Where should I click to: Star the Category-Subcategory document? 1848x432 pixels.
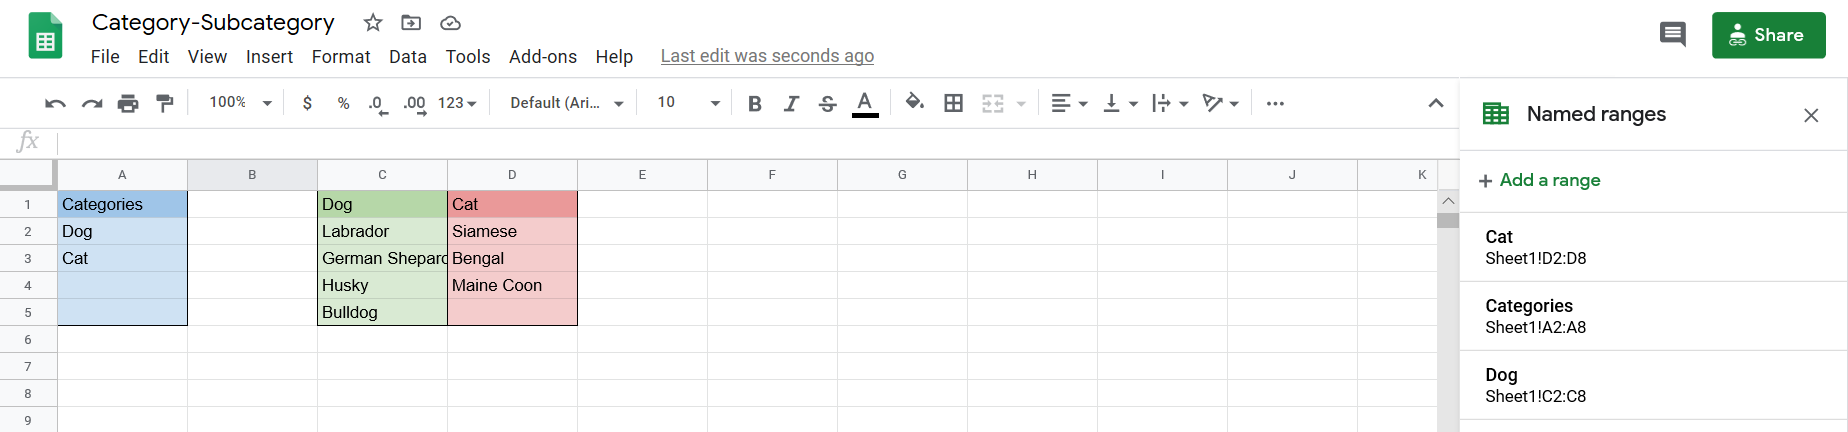coord(373,23)
